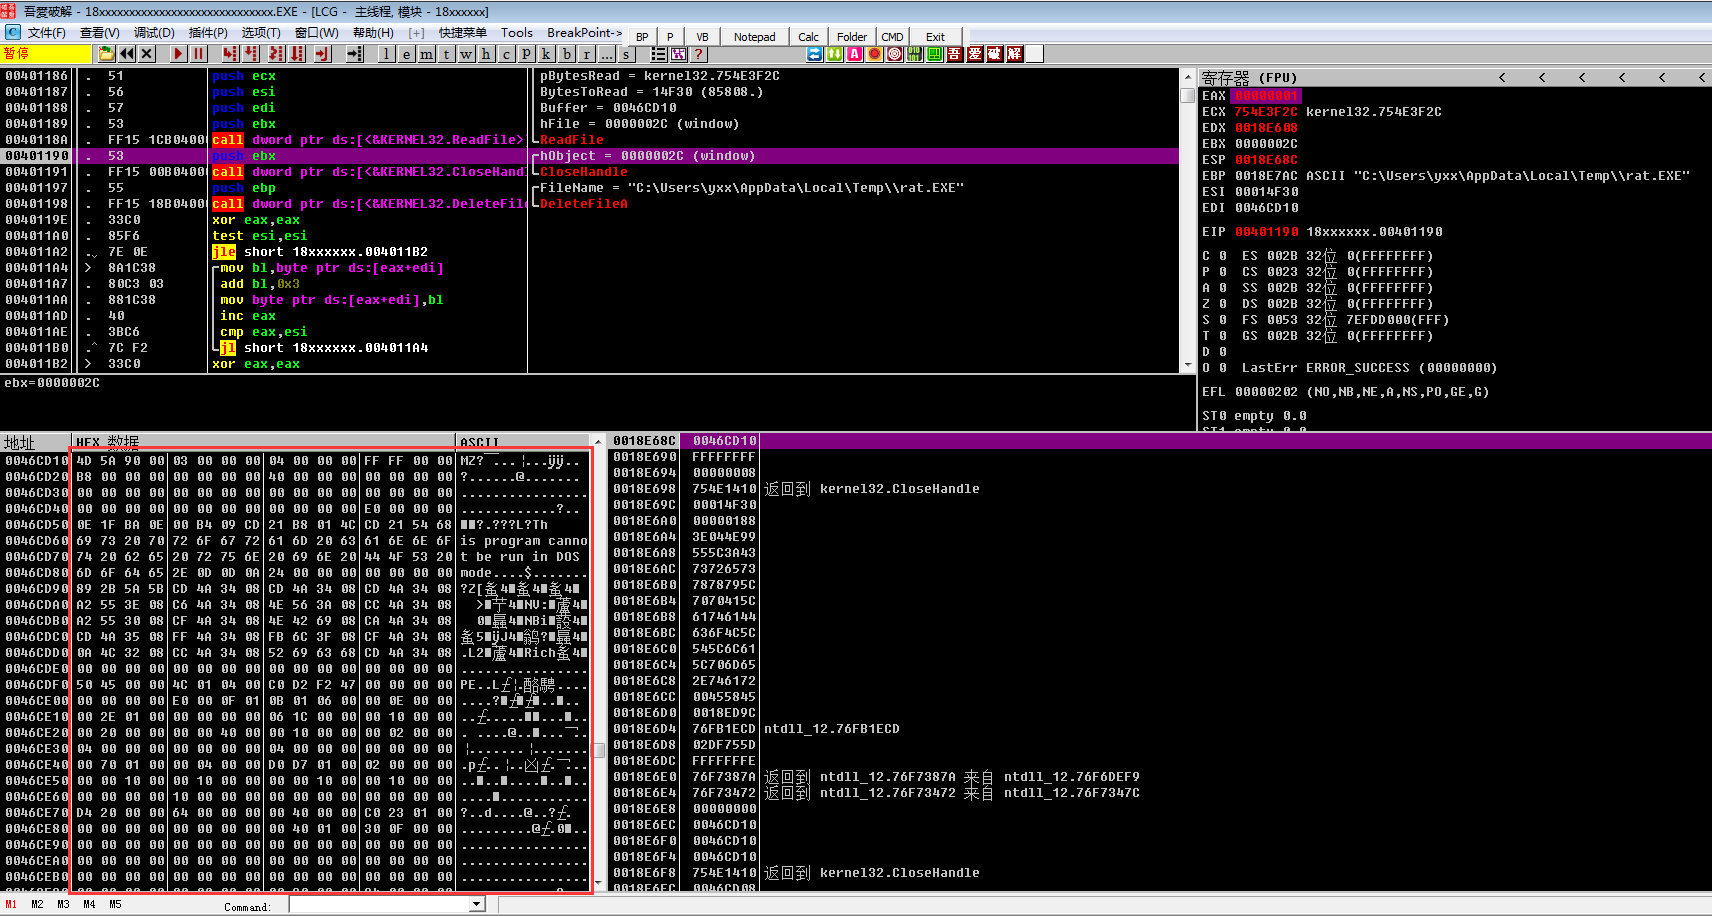
Task: Open the 查看(V) menu
Action: (99, 33)
